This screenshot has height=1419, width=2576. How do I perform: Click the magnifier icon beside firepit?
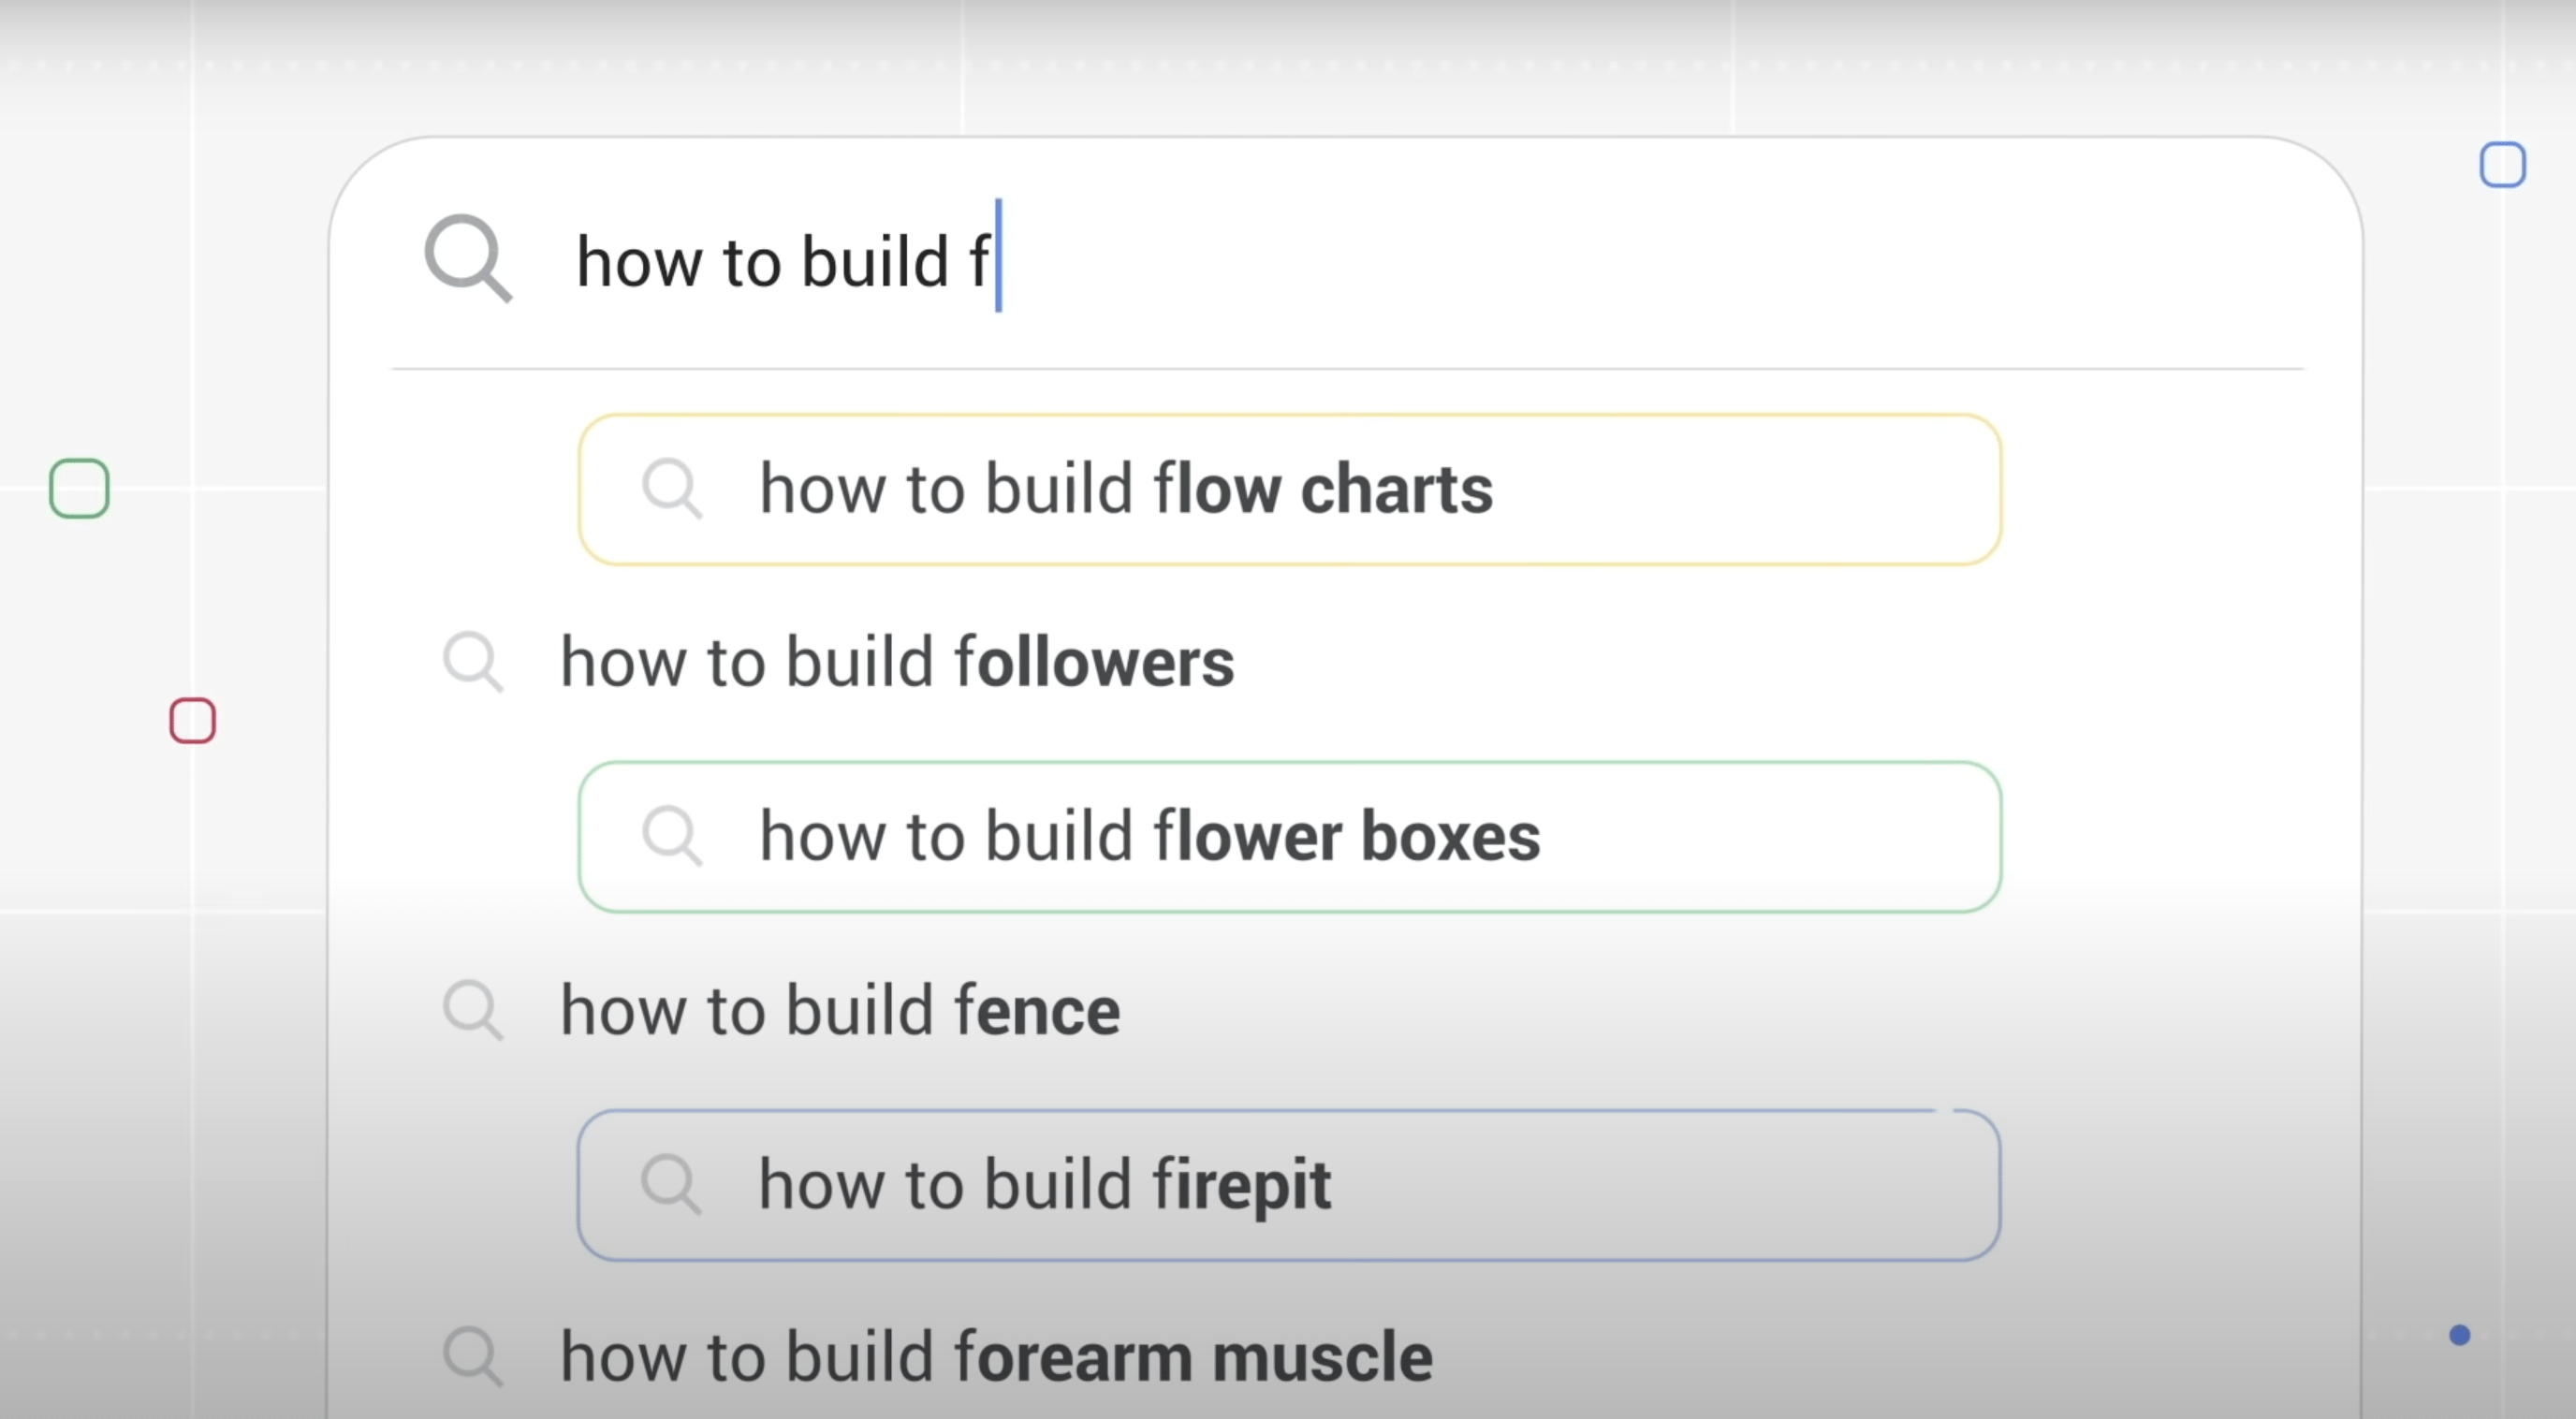[x=671, y=1184]
